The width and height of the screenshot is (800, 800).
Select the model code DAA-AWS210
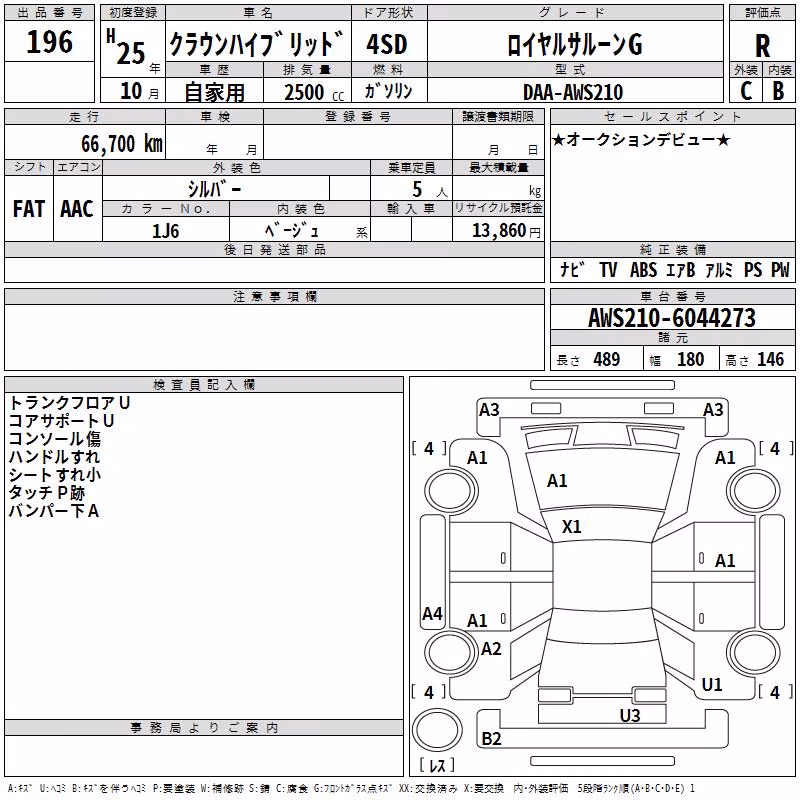573,92
